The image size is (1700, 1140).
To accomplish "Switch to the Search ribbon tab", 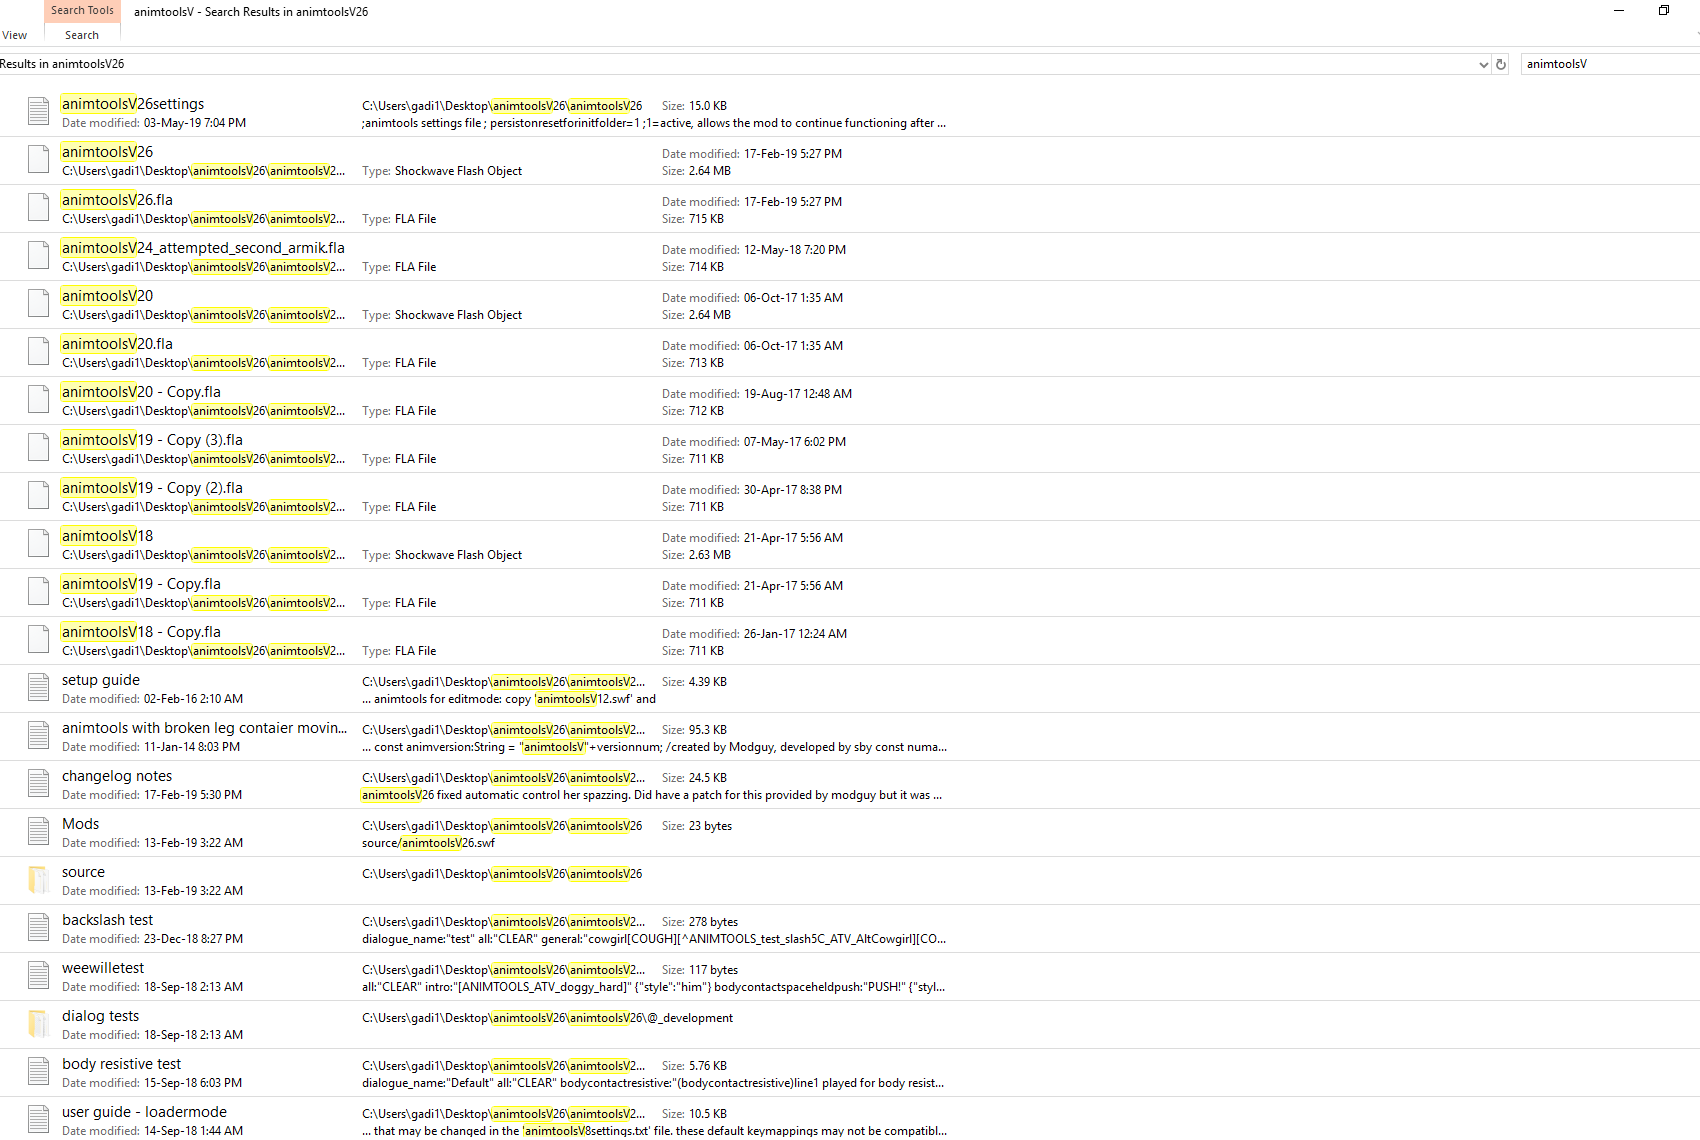I will [x=82, y=35].
